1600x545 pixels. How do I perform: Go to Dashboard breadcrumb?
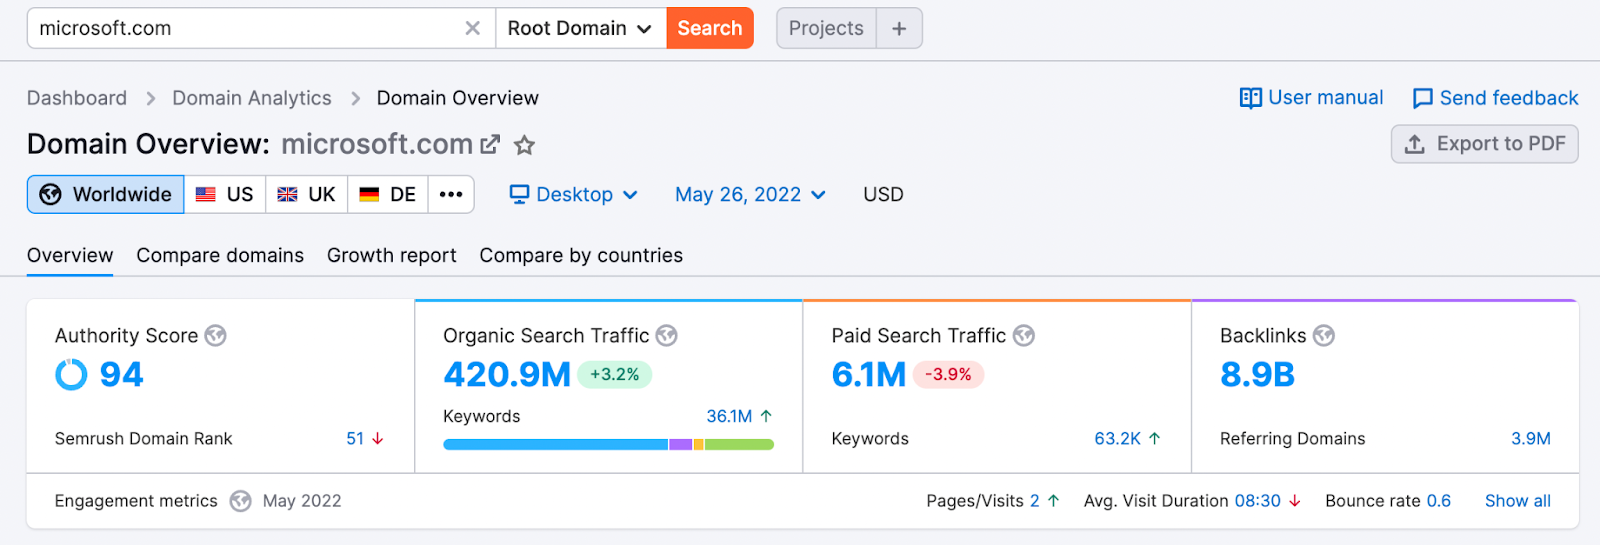click(x=77, y=98)
